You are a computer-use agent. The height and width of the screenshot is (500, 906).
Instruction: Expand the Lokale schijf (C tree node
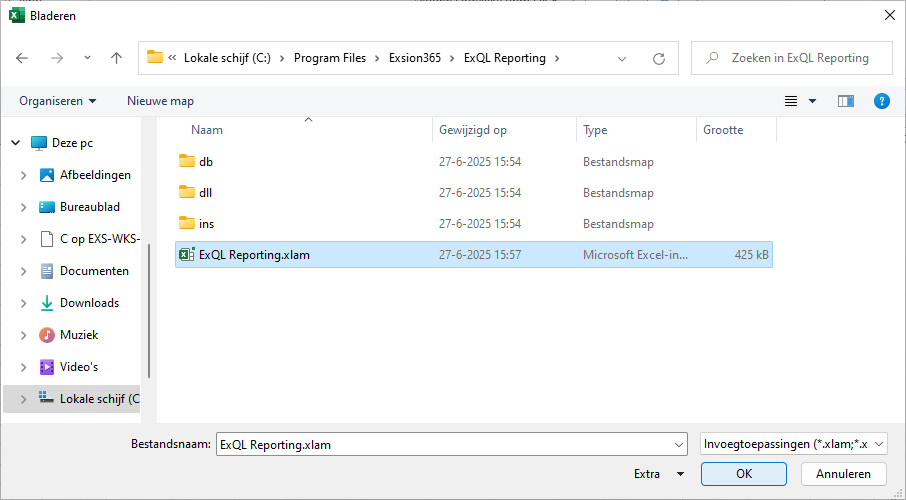24,399
